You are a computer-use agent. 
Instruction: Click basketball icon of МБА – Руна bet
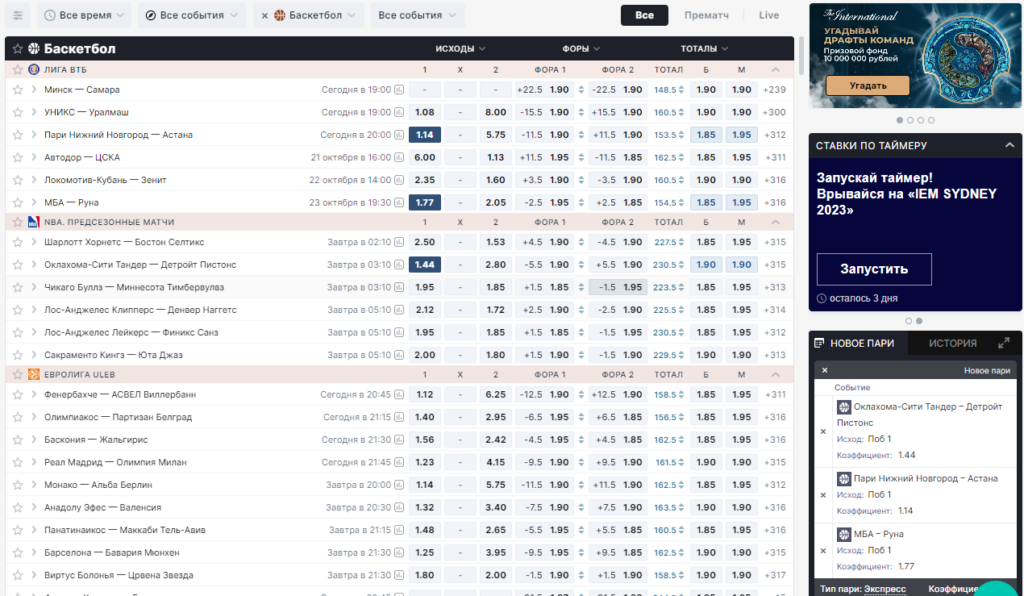coord(844,535)
